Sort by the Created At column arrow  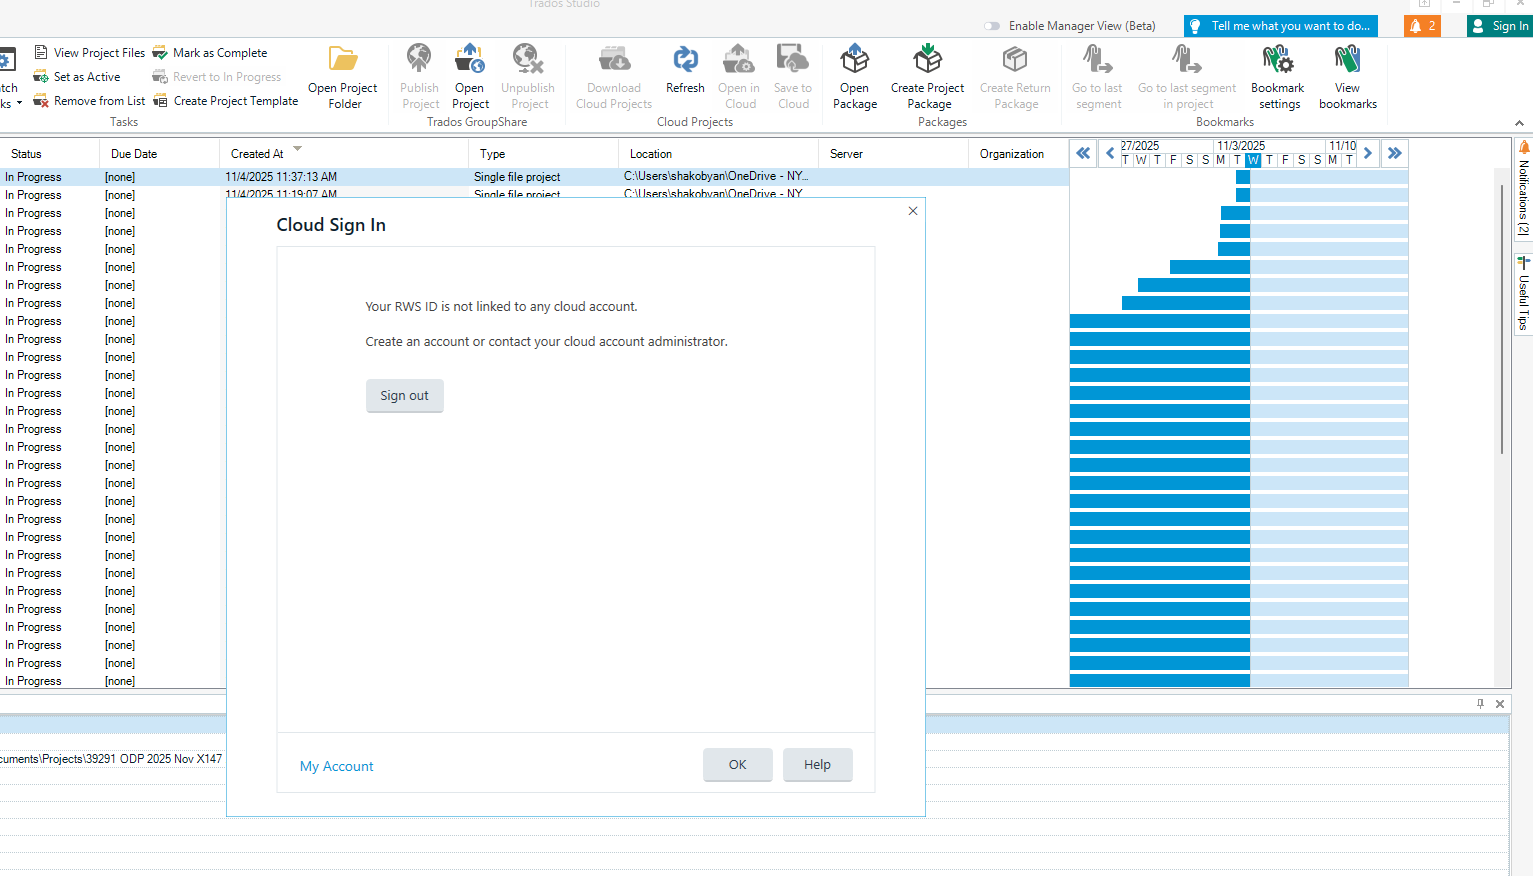[296, 150]
